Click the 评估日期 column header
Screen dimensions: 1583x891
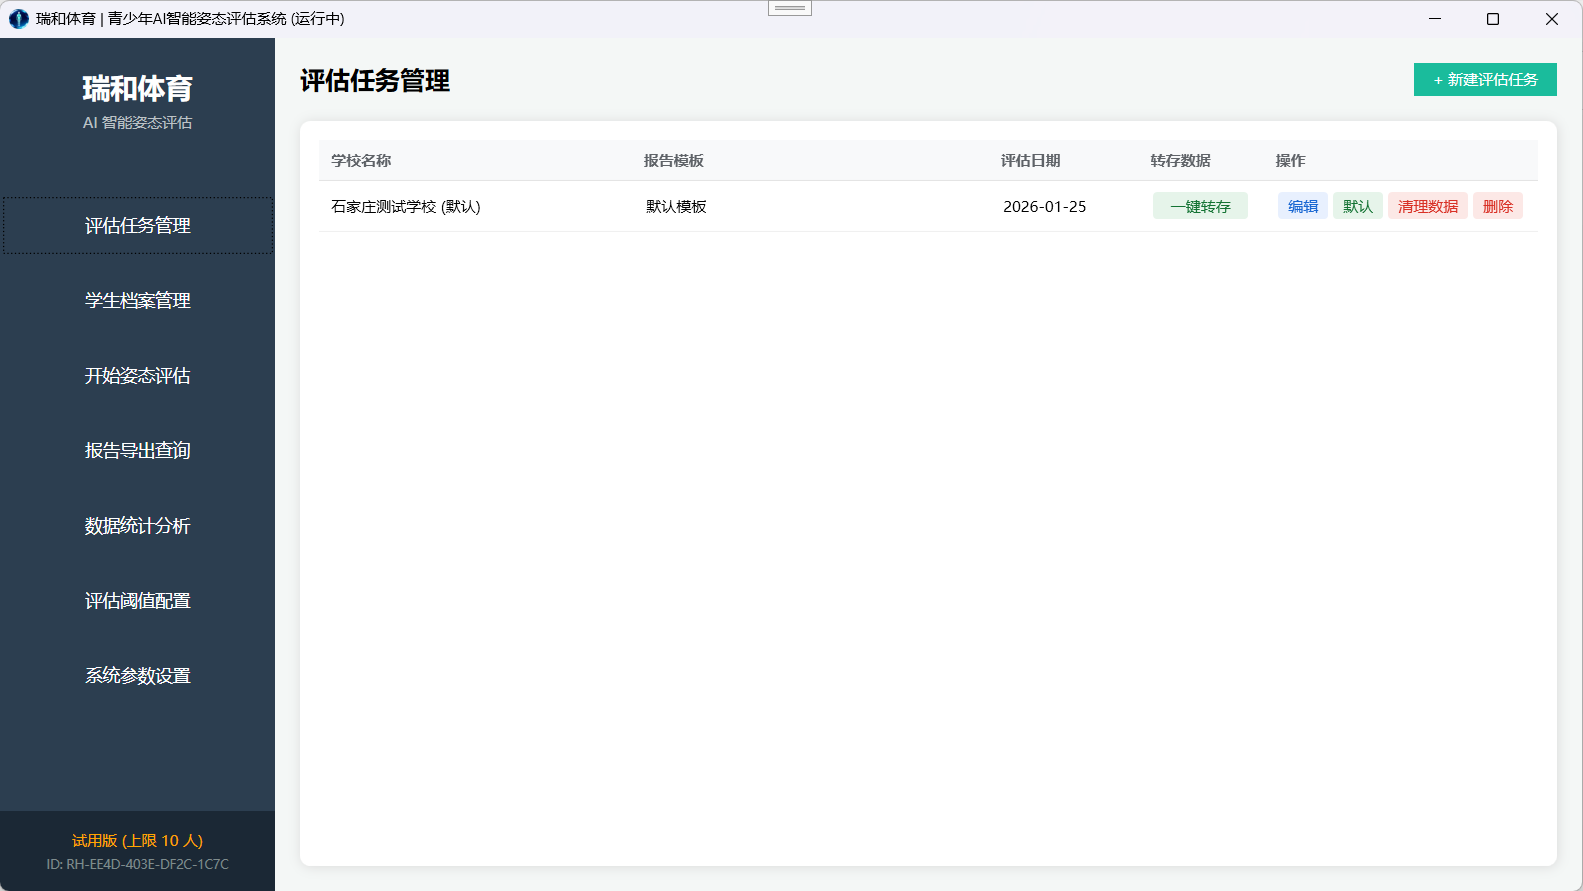[x=1031, y=161]
